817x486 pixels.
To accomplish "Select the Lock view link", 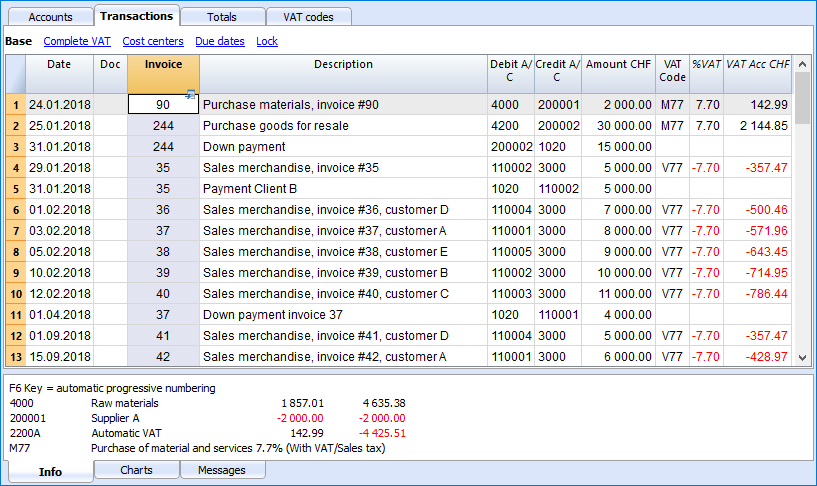I will (x=267, y=41).
